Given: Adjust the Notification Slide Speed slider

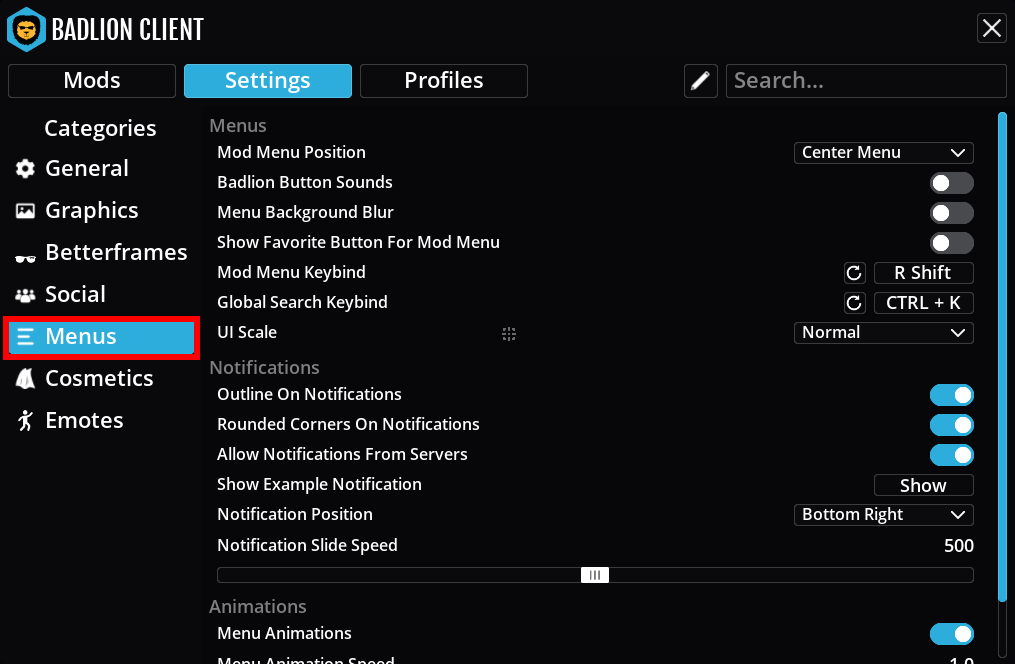Looking at the screenshot, I should (594, 574).
